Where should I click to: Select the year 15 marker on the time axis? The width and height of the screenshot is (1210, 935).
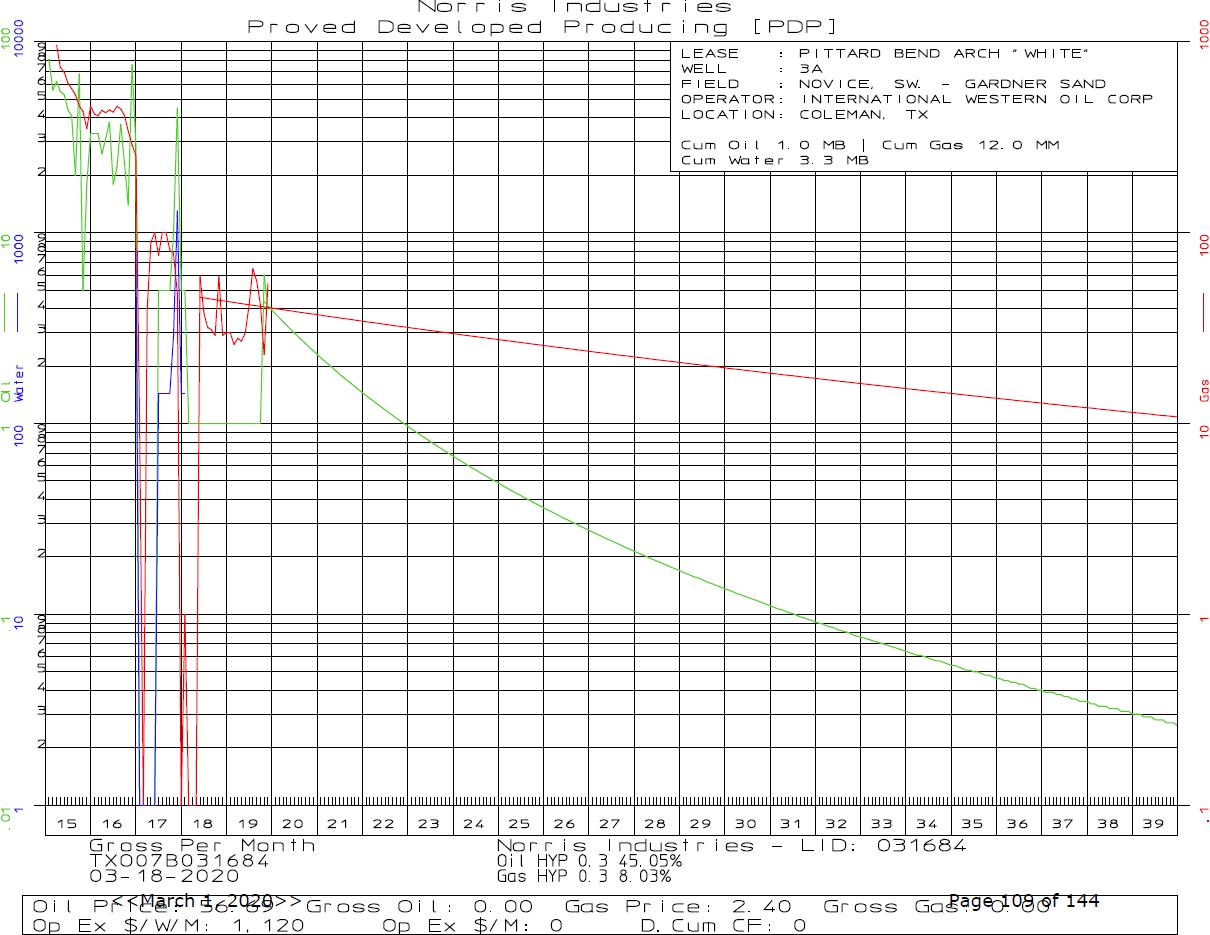tap(67, 823)
